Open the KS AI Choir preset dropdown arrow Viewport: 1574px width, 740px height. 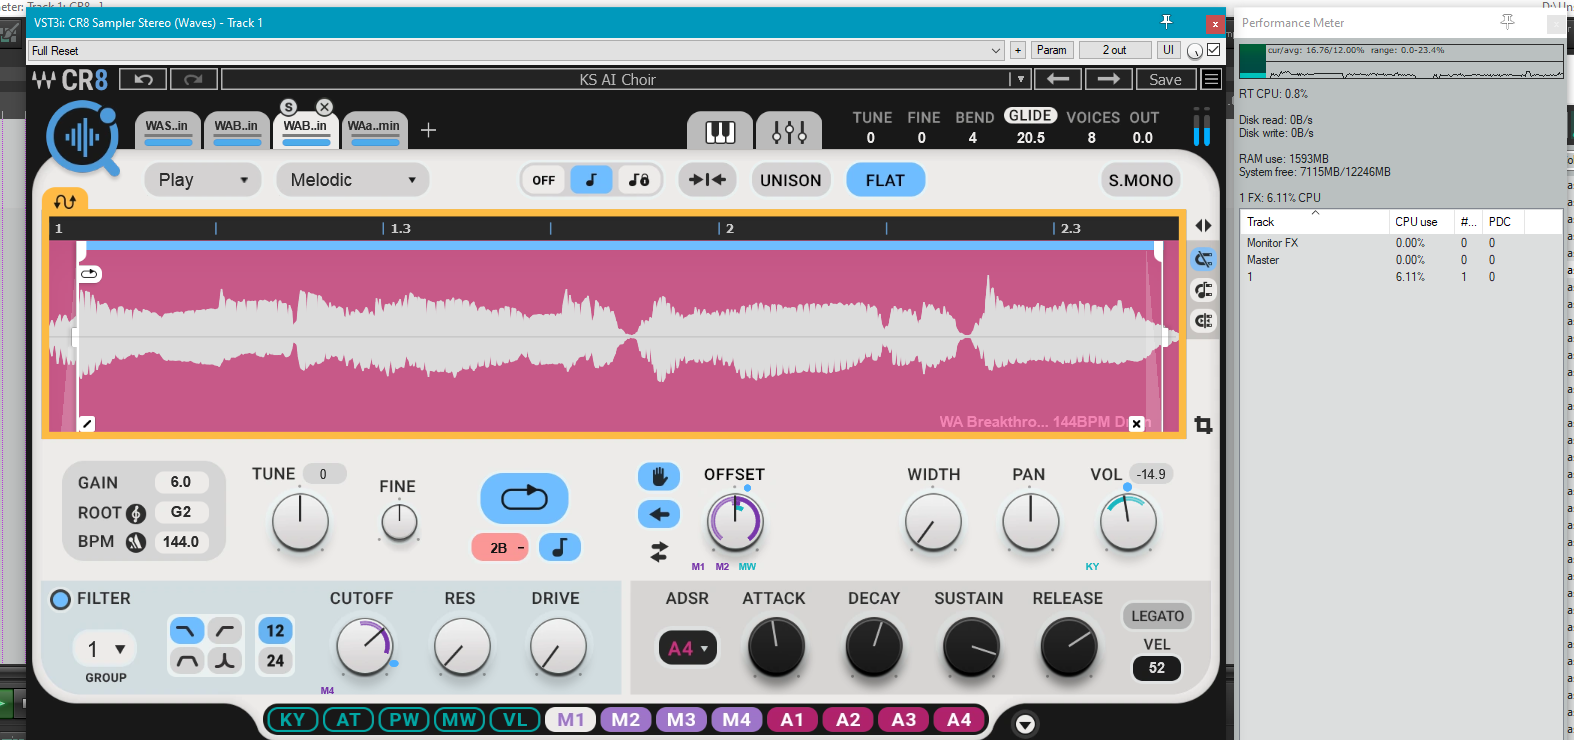pos(1020,79)
